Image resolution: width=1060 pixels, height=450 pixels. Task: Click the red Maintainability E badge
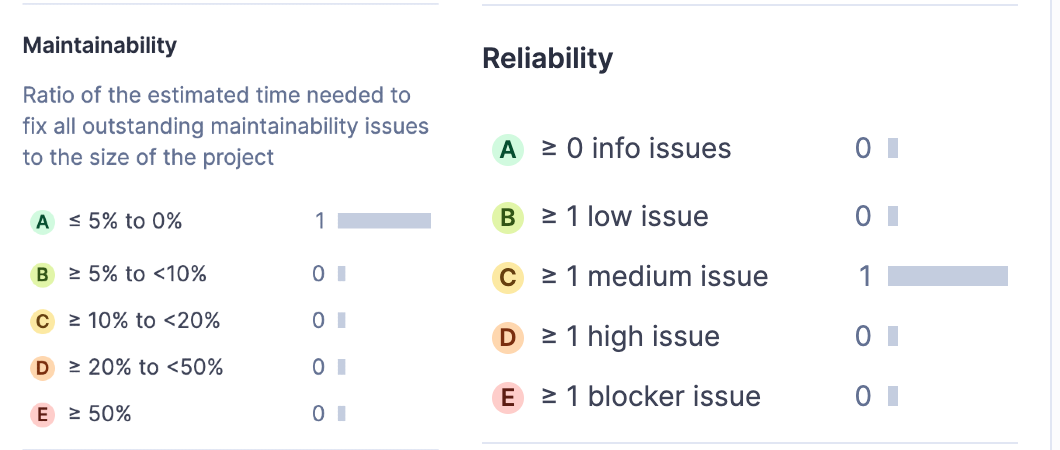coord(42,413)
